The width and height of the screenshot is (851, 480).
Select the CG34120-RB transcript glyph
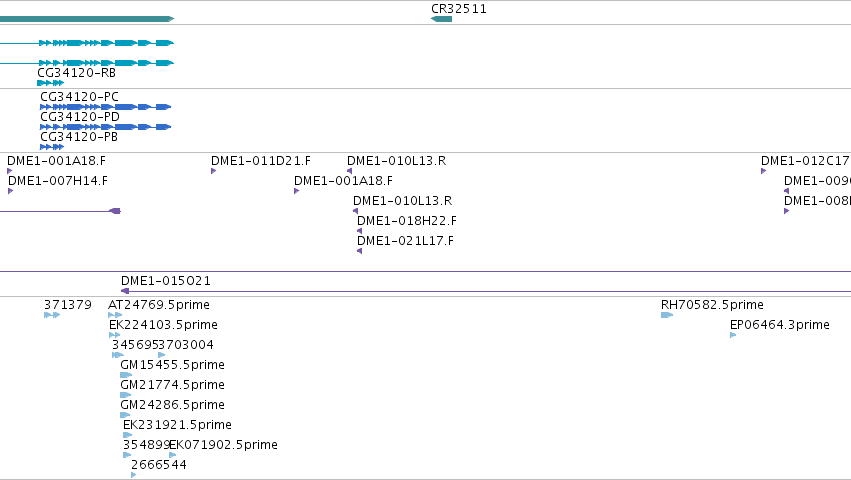click(x=50, y=83)
